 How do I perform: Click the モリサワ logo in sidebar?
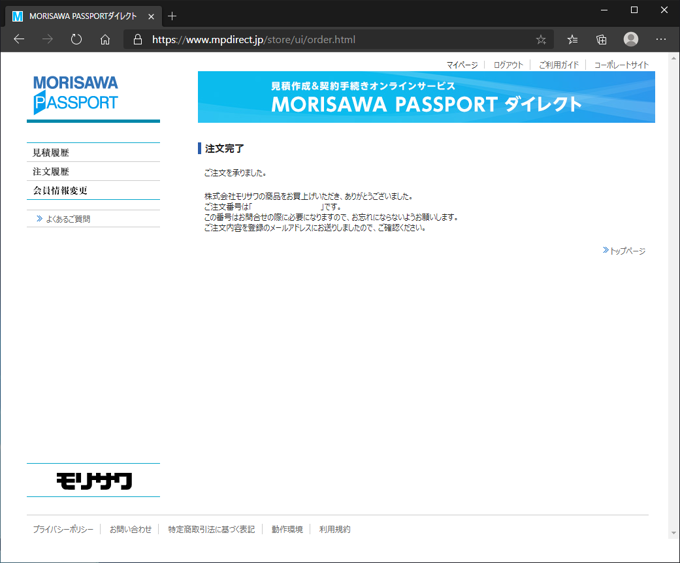point(94,481)
